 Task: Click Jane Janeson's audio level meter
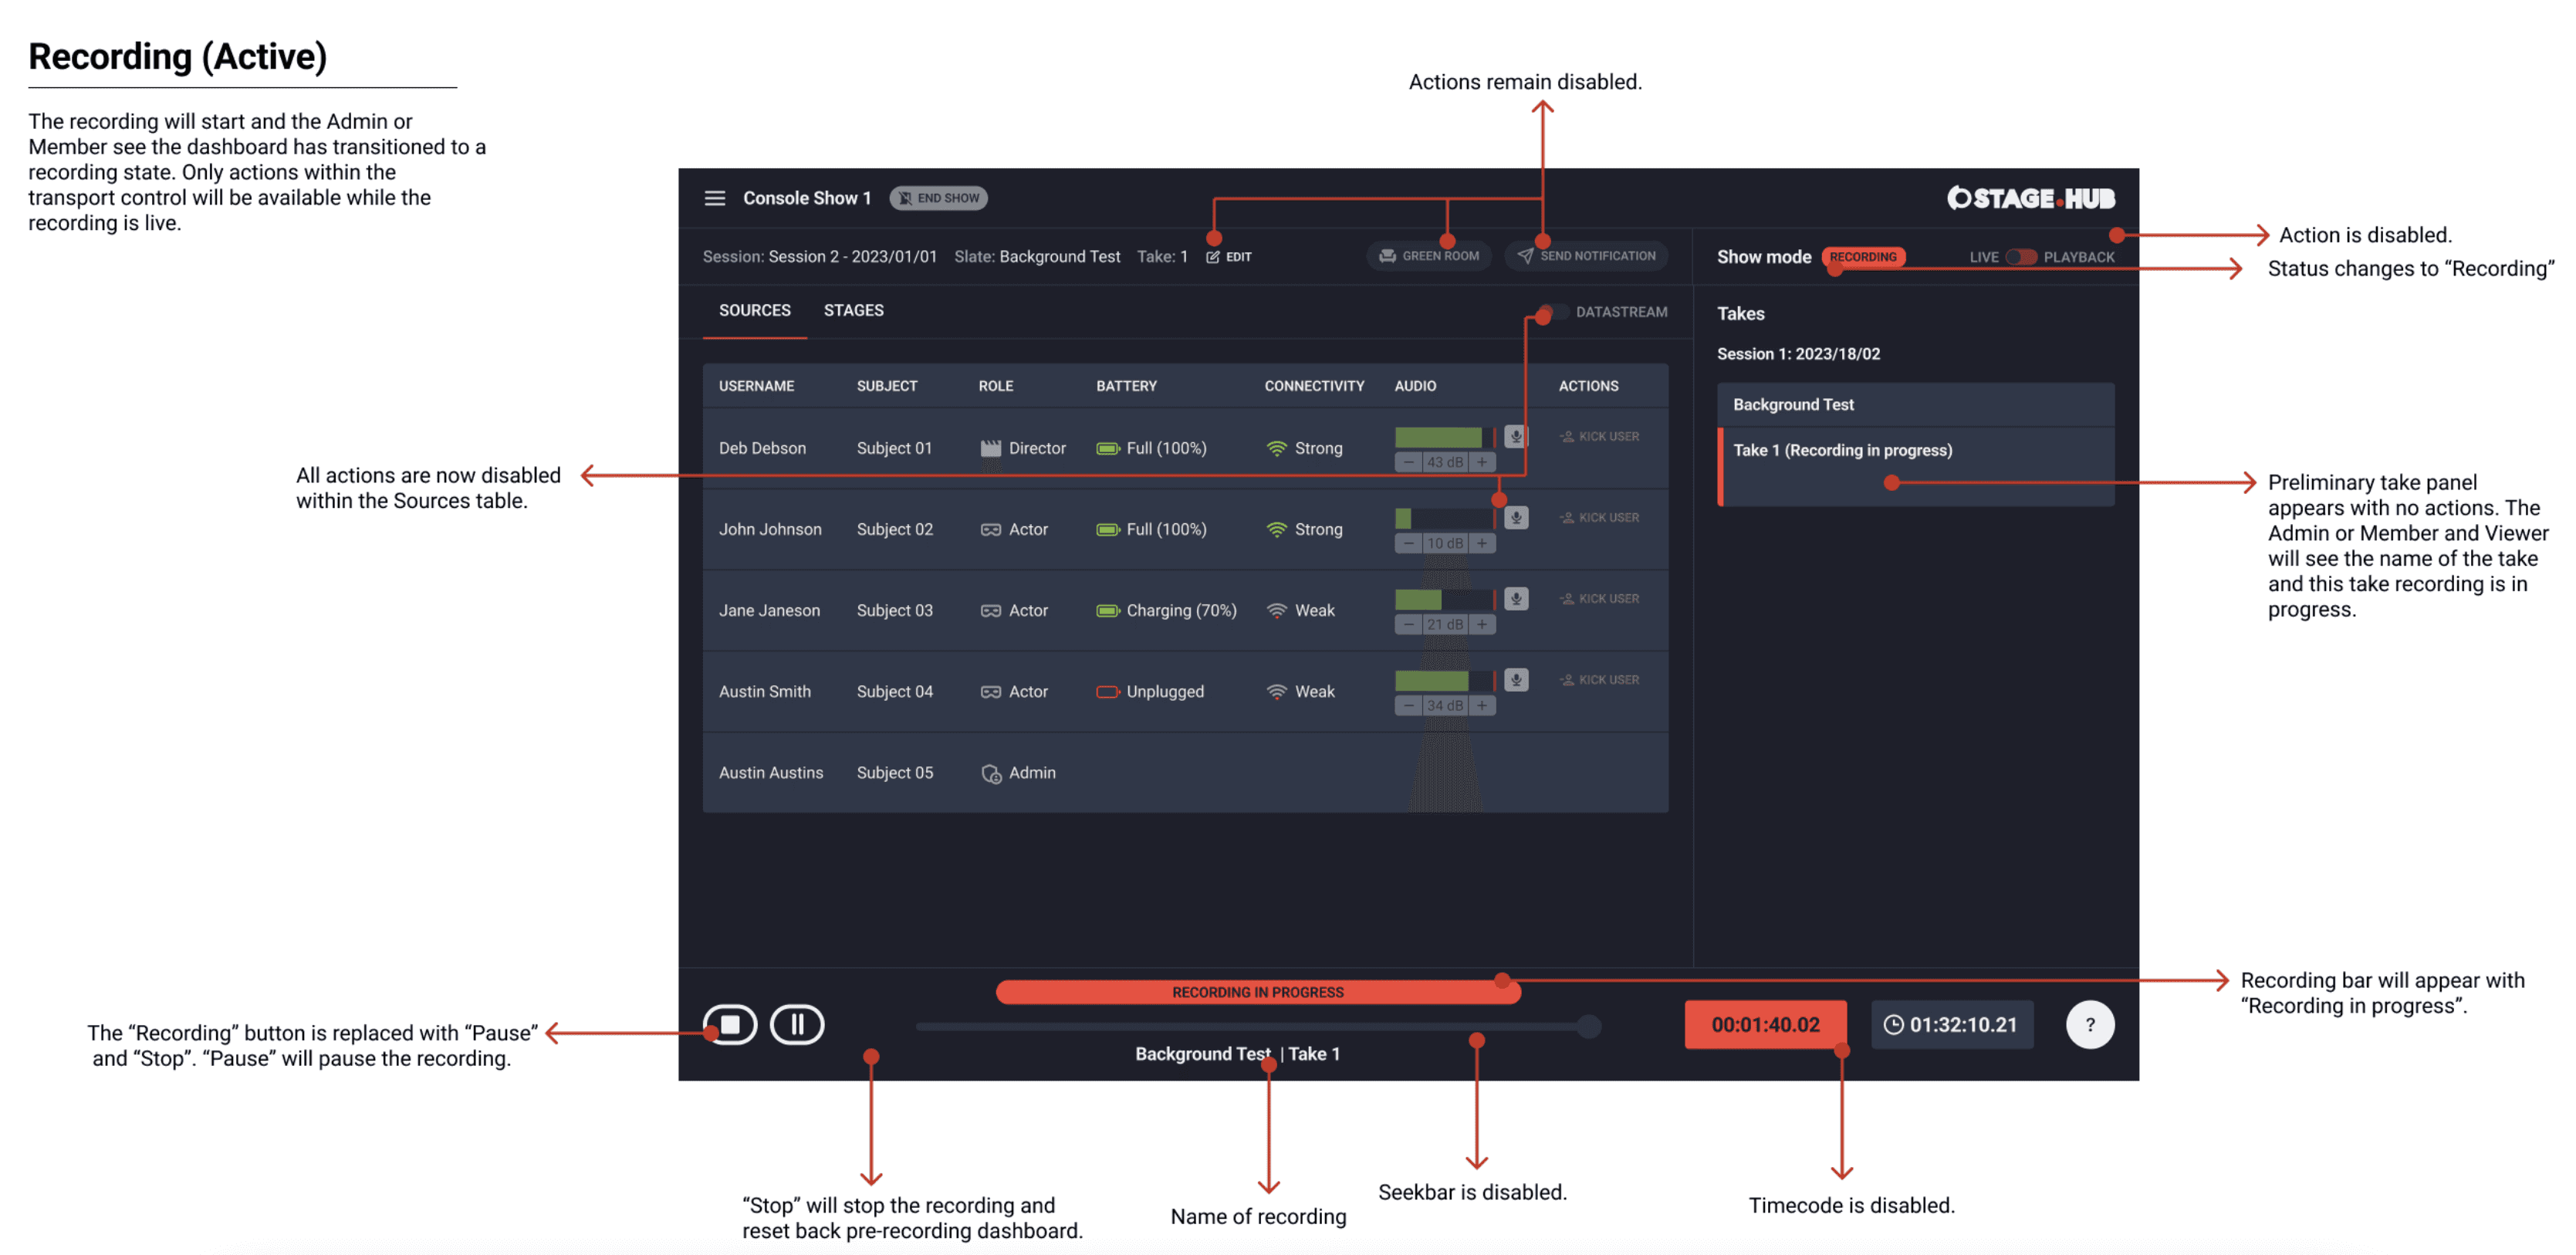tap(1445, 599)
